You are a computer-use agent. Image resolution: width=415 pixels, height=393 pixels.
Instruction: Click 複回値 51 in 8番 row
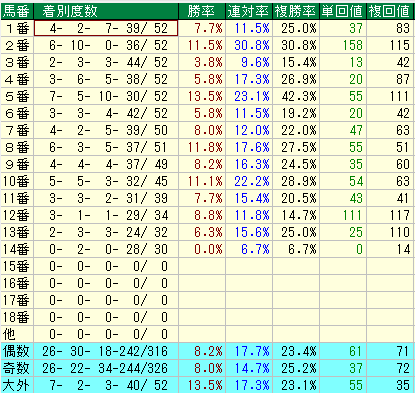click(390, 147)
